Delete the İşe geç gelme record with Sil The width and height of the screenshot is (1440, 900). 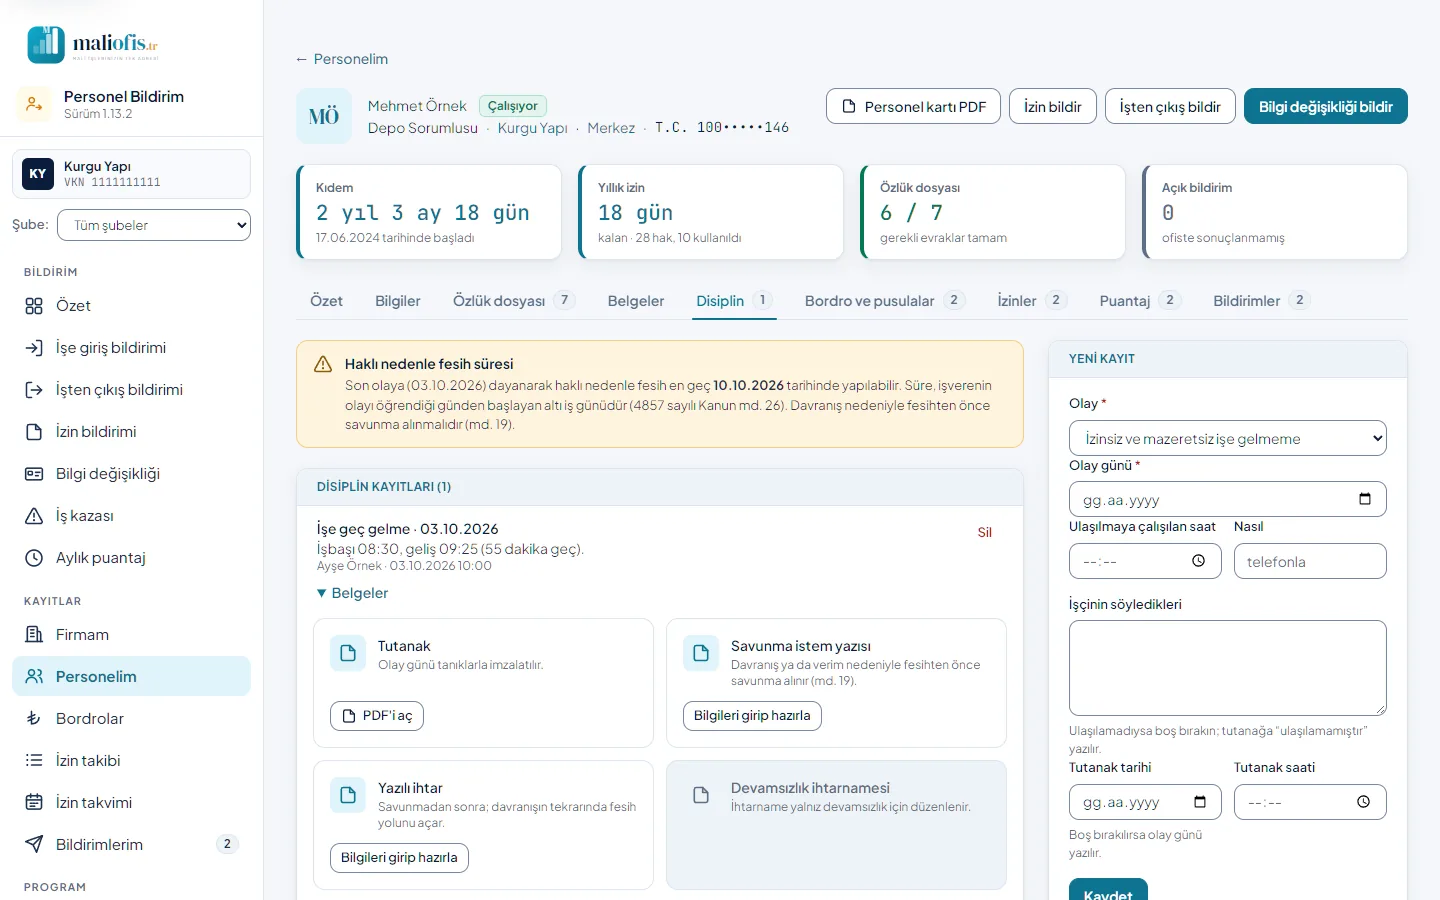point(985,533)
